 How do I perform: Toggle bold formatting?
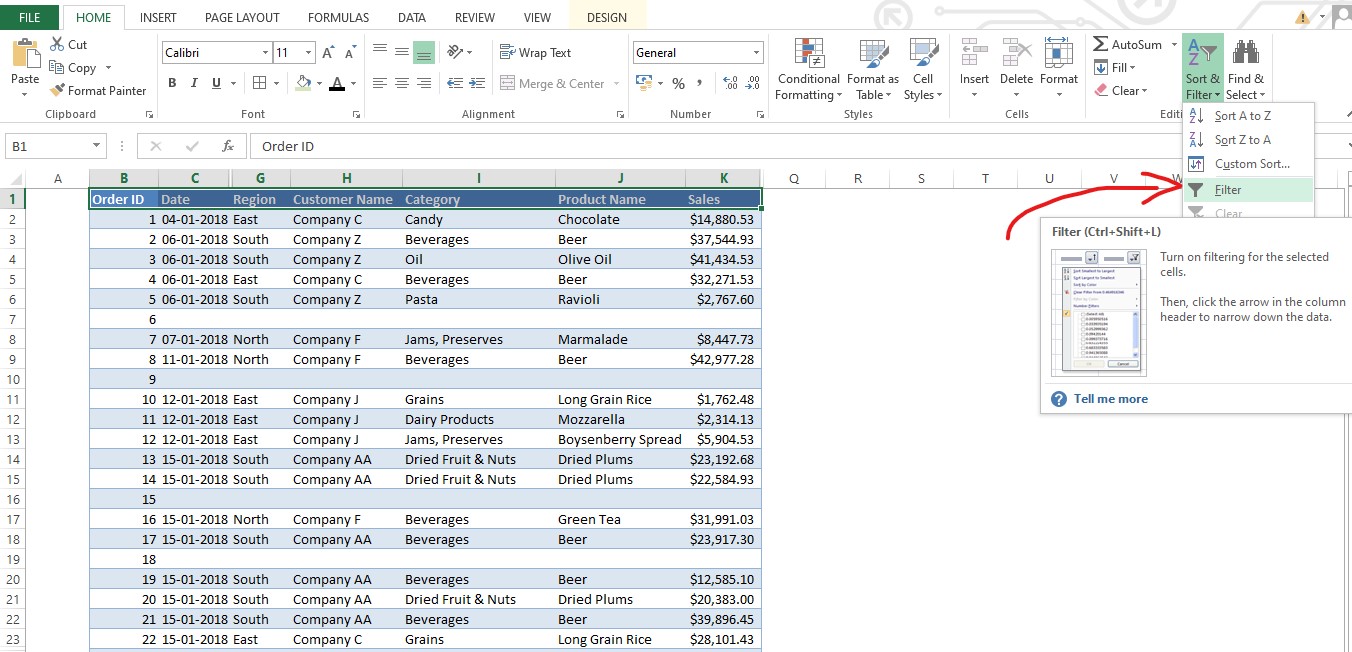pos(171,82)
